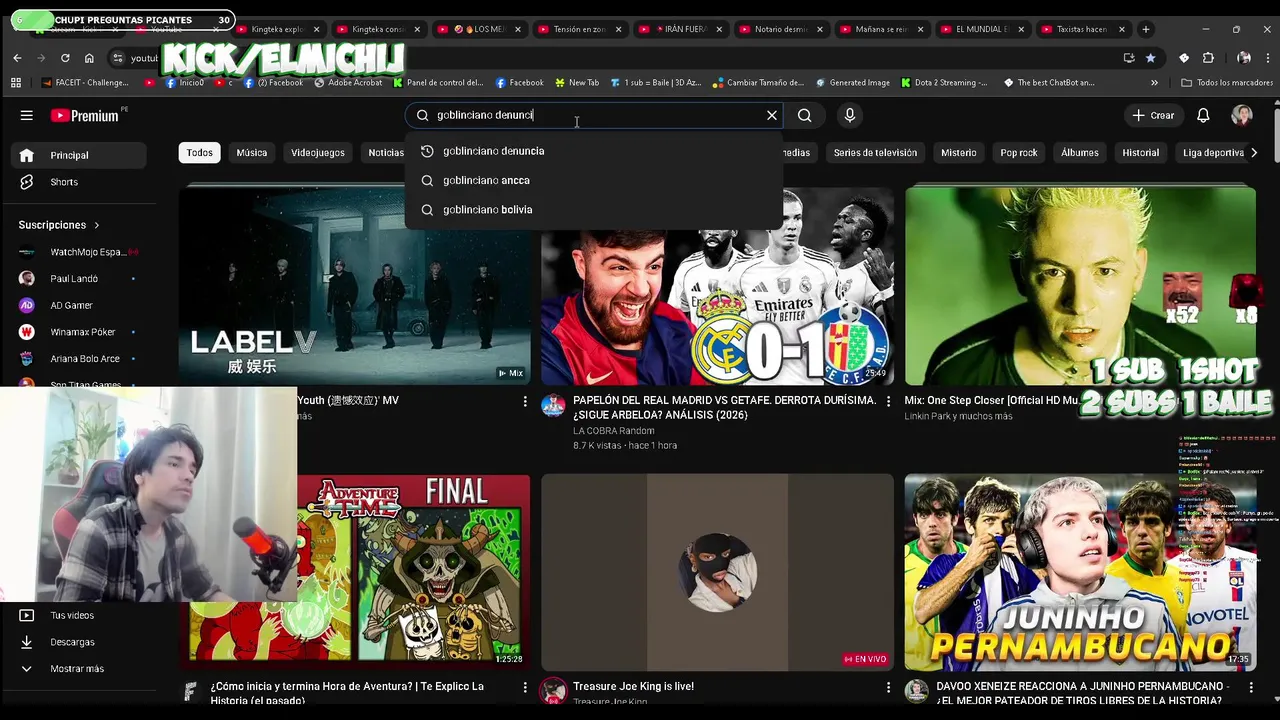The width and height of the screenshot is (1280, 720).
Task: Expand Suscripciones chevron section
Action: (60, 225)
